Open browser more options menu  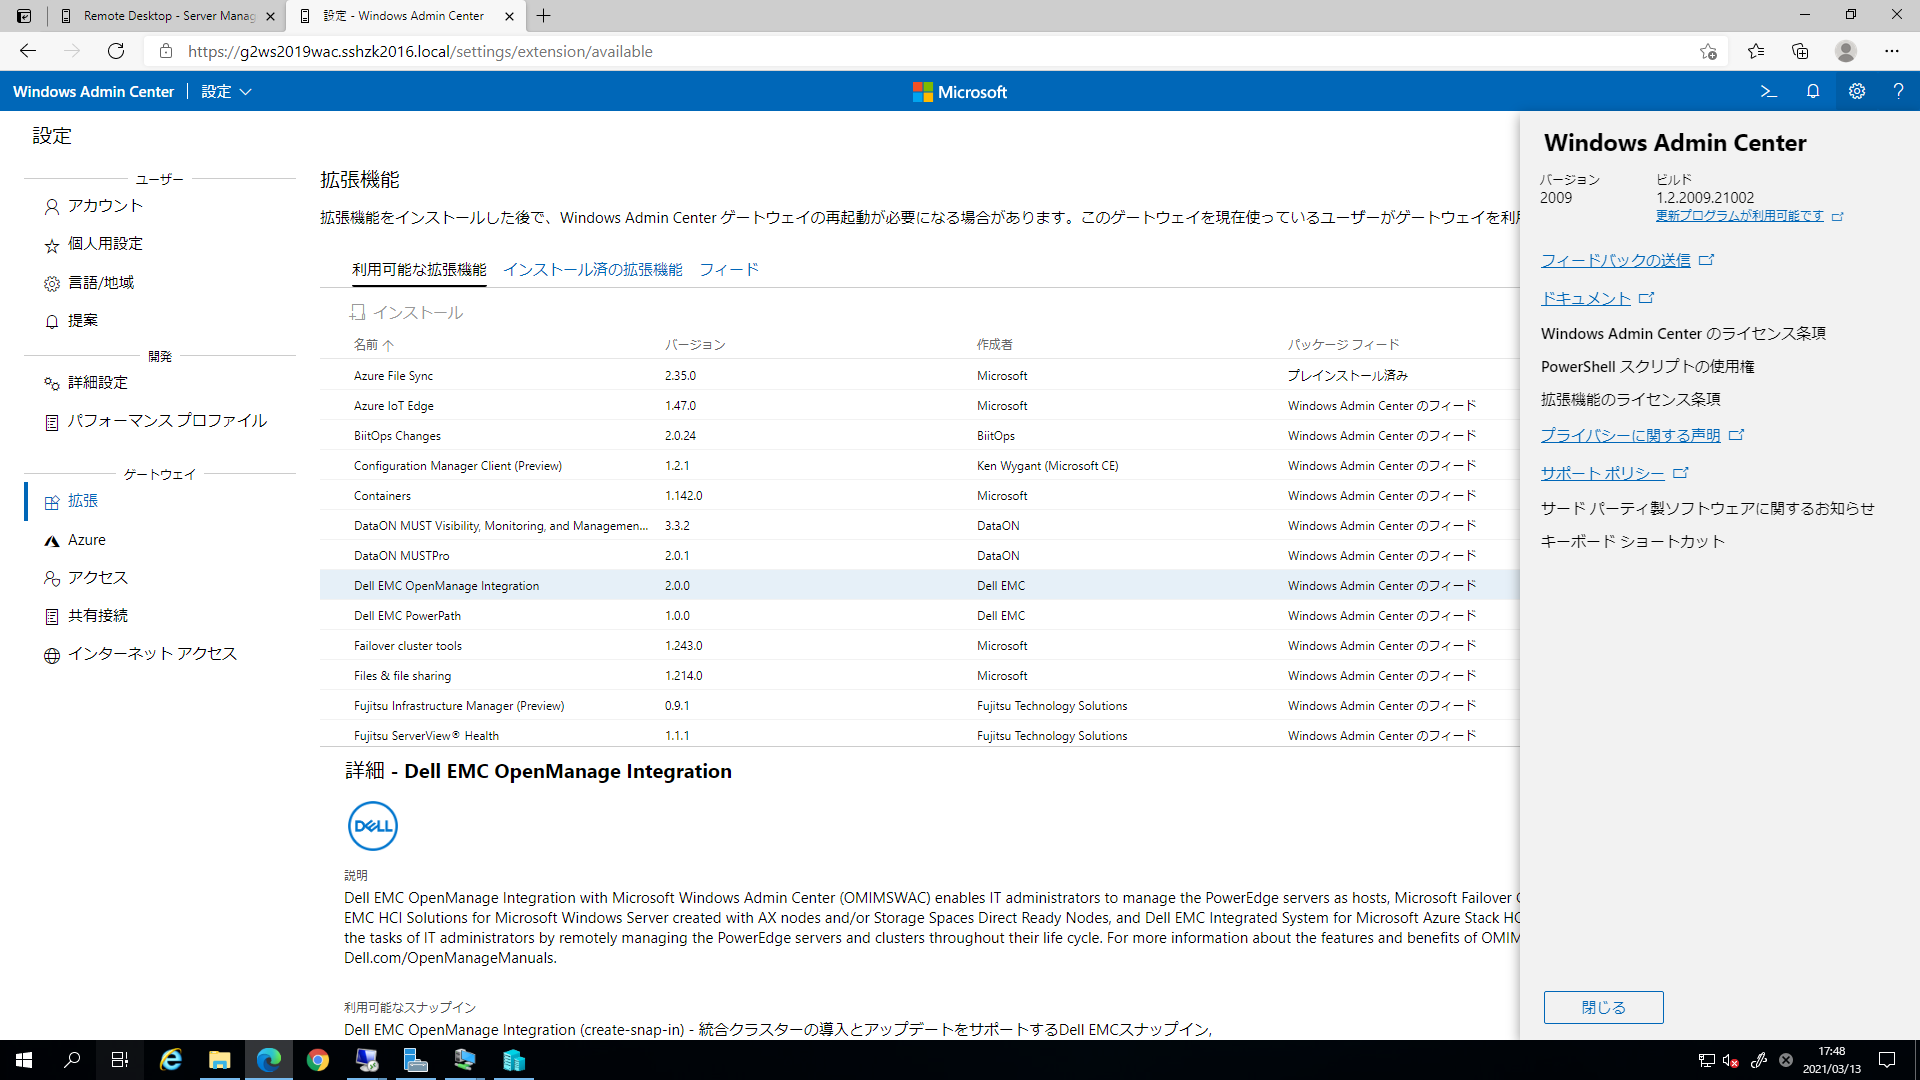1892,51
